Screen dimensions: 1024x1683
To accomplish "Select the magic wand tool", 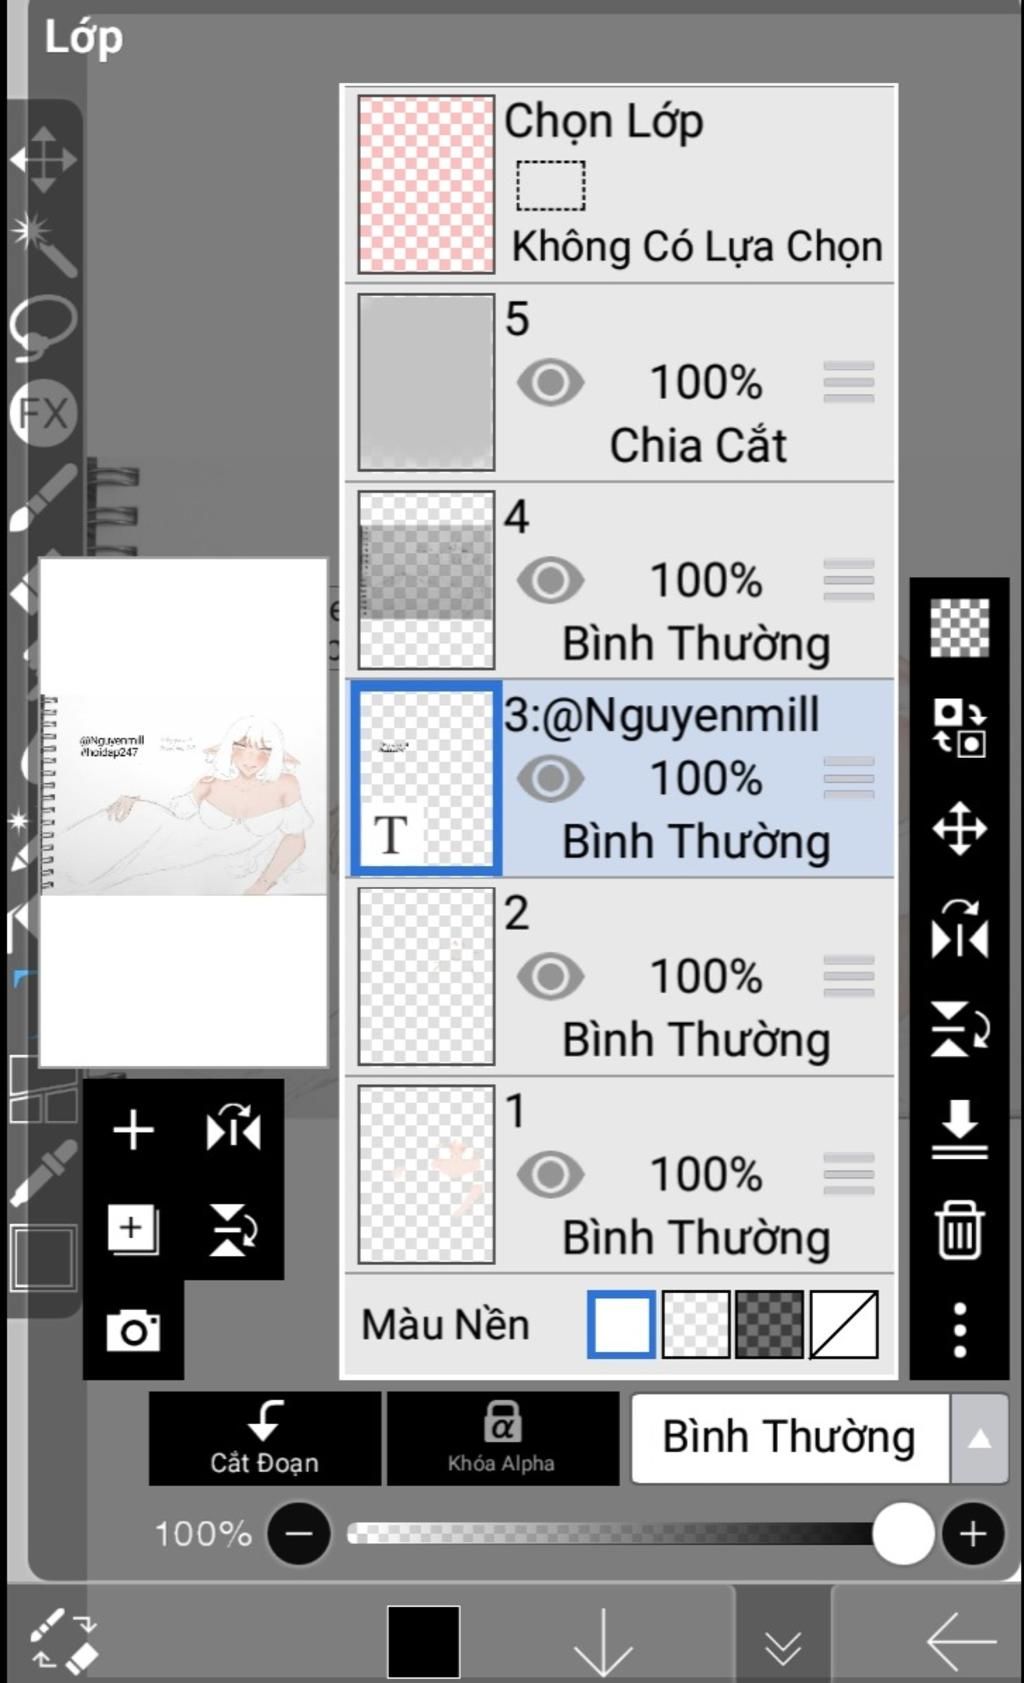I will click(43, 243).
